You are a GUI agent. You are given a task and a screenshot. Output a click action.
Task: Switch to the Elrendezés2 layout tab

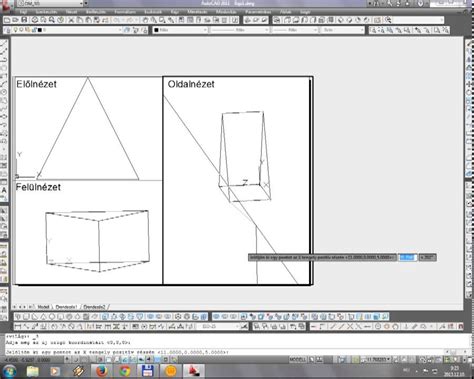click(x=94, y=307)
